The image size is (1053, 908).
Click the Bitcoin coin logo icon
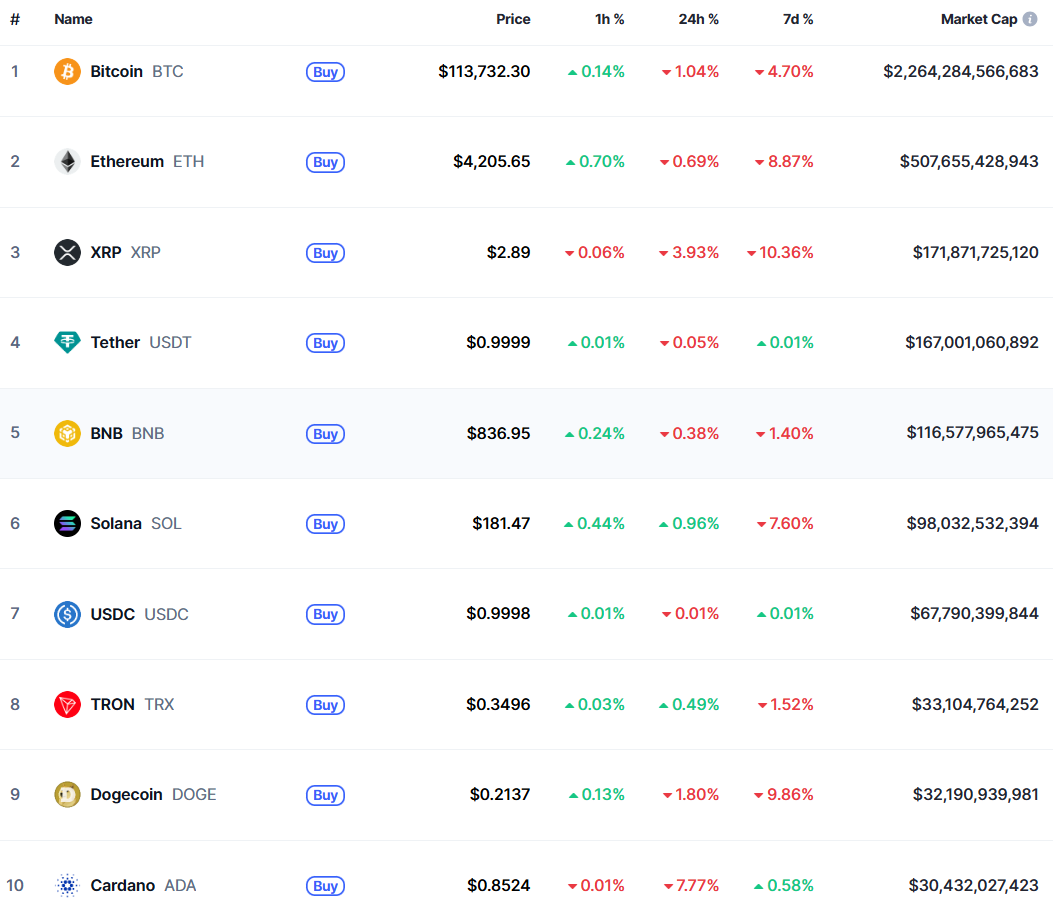tap(67, 72)
